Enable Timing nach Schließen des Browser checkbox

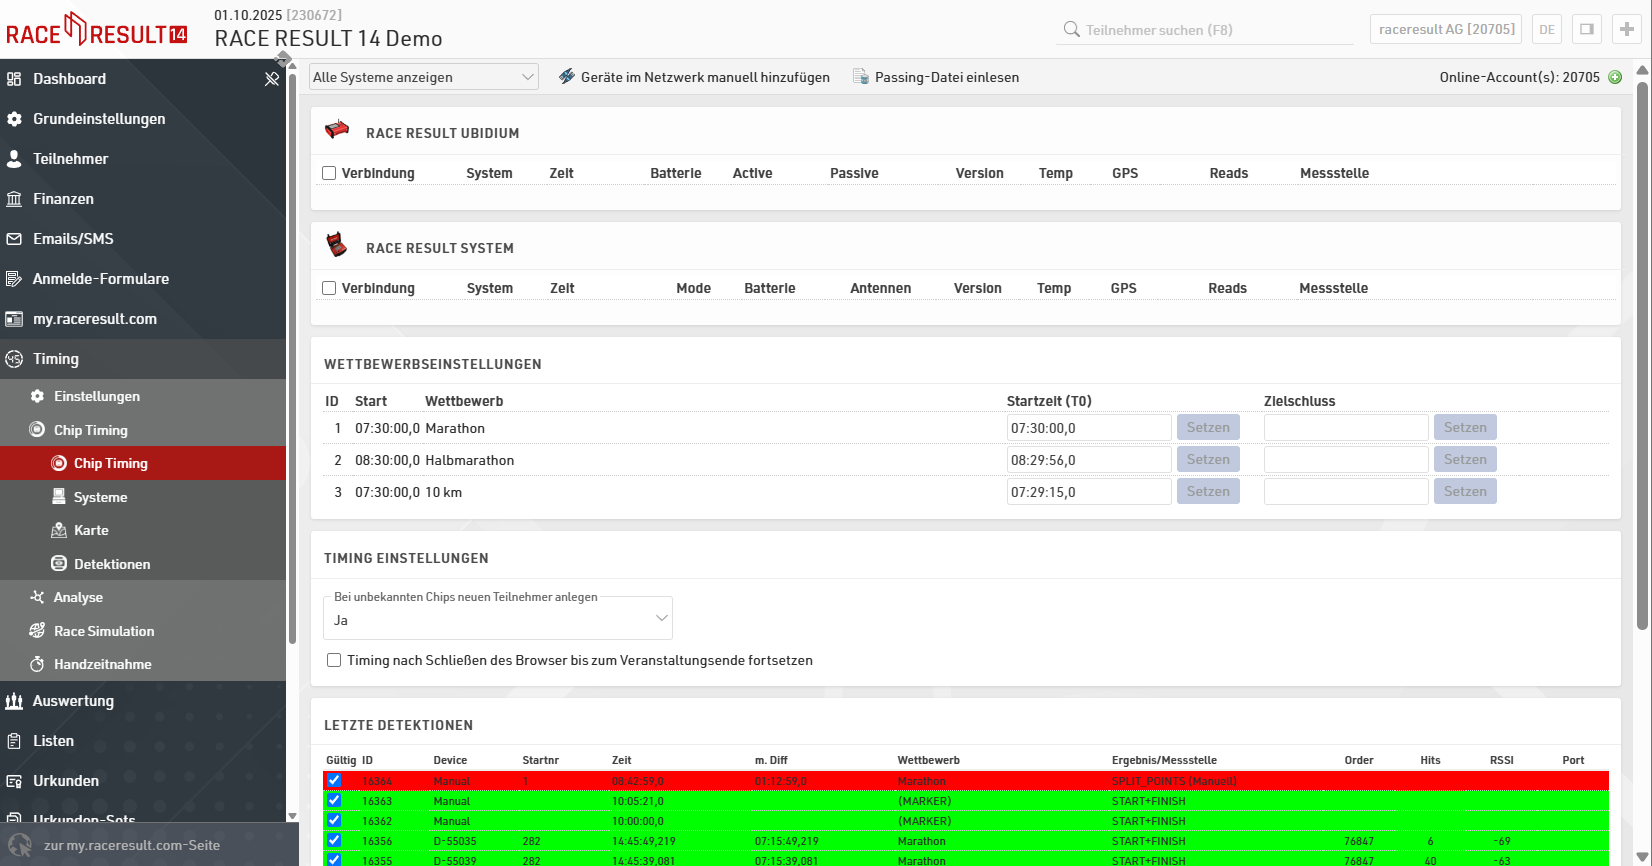pyautogui.click(x=334, y=660)
